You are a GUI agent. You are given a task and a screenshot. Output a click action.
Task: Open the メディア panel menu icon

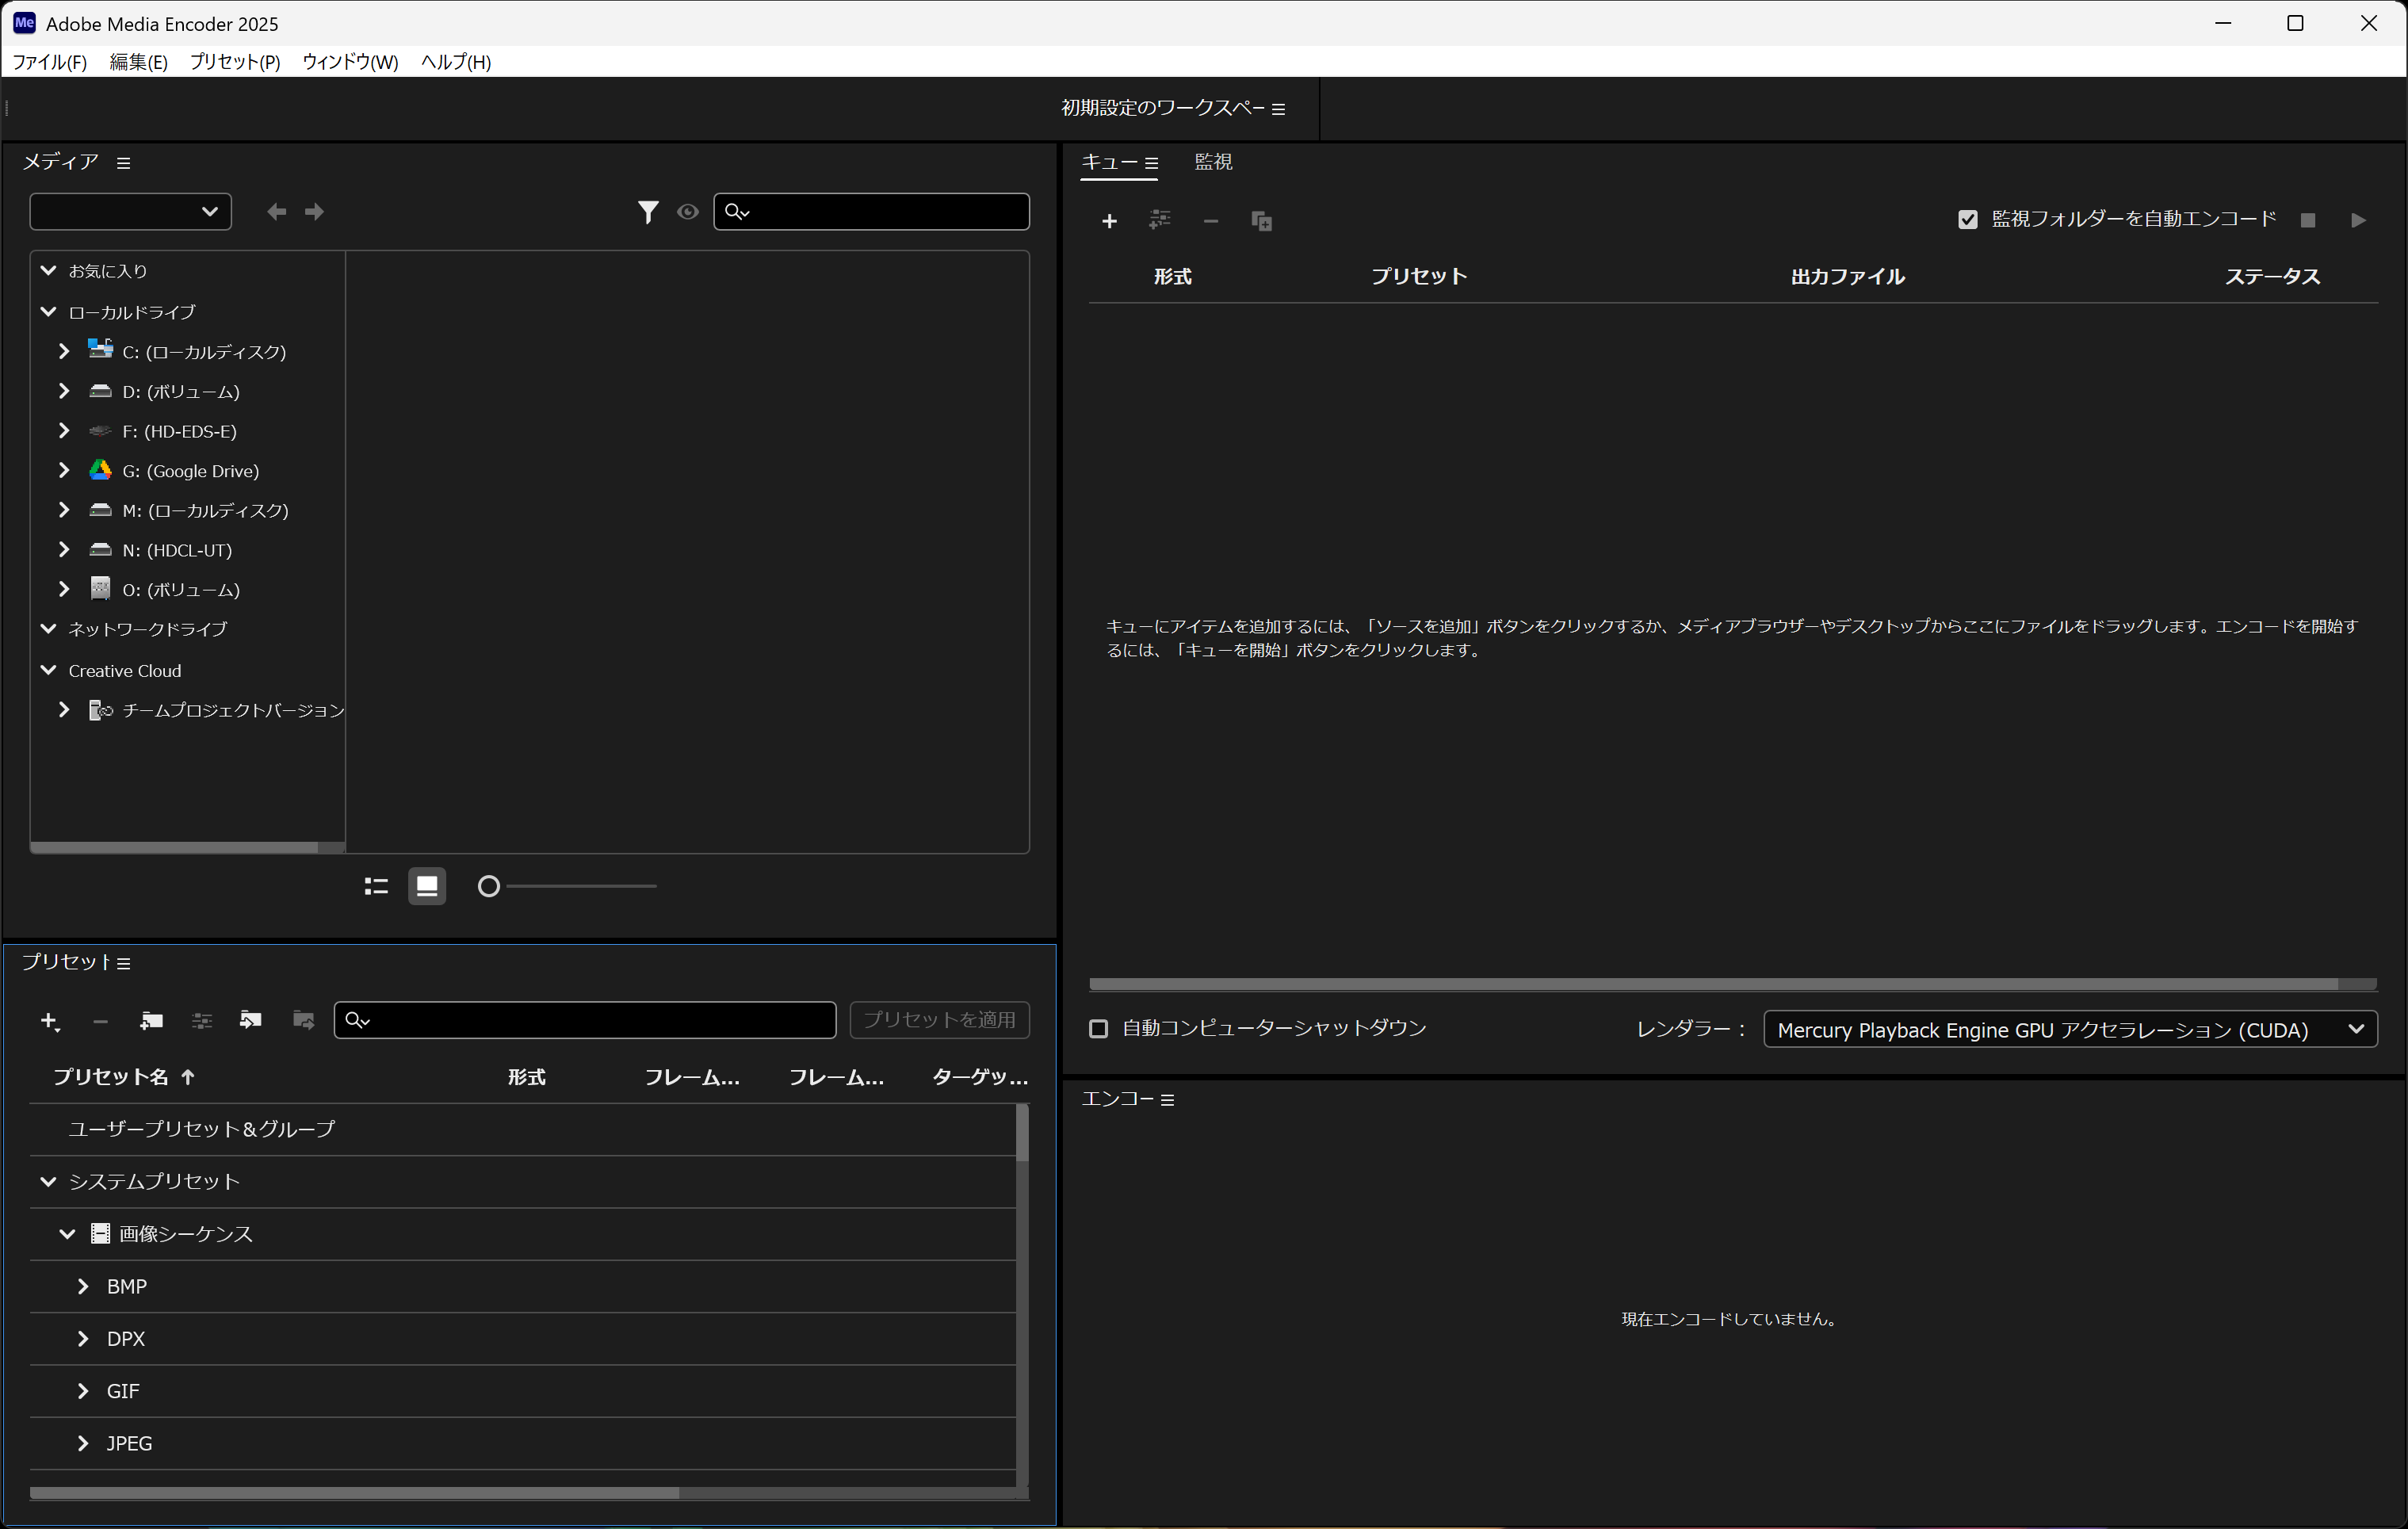coord(124,163)
